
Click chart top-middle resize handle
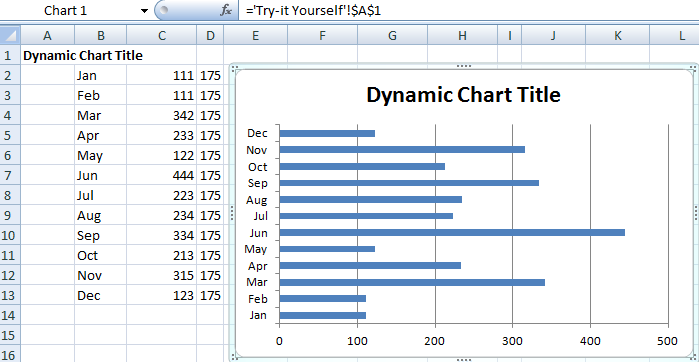point(464,66)
